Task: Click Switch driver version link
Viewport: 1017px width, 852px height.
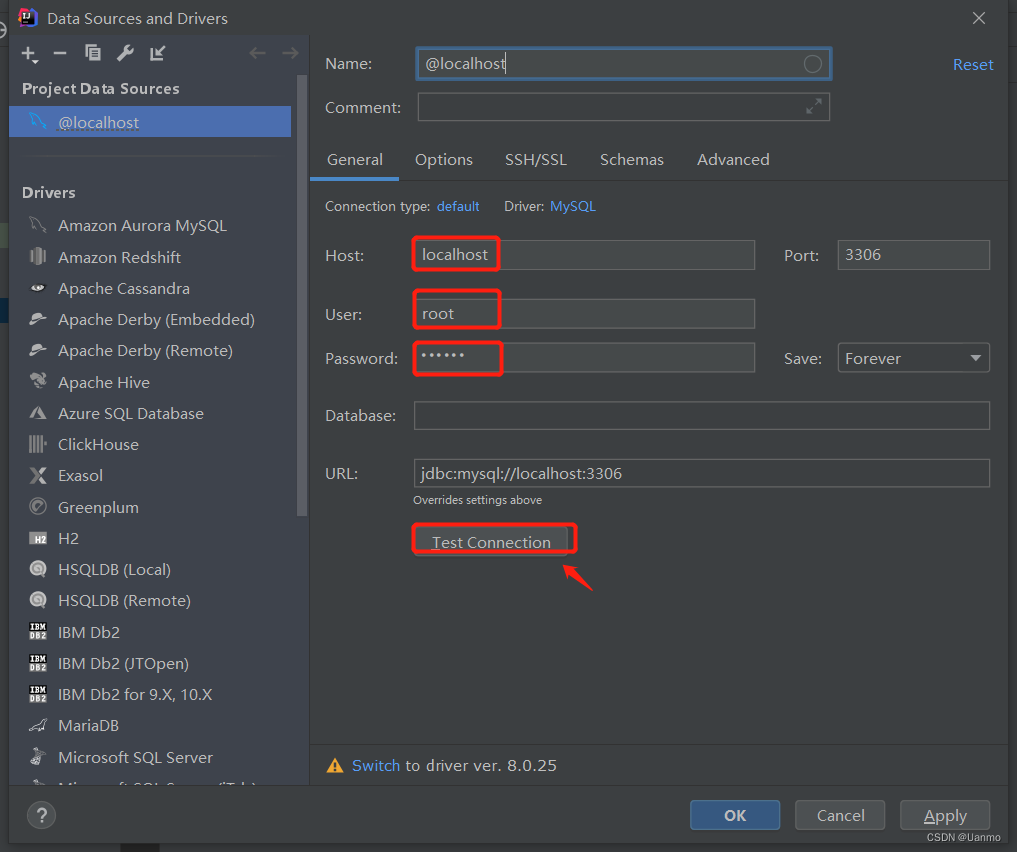Action: tap(376, 765)
